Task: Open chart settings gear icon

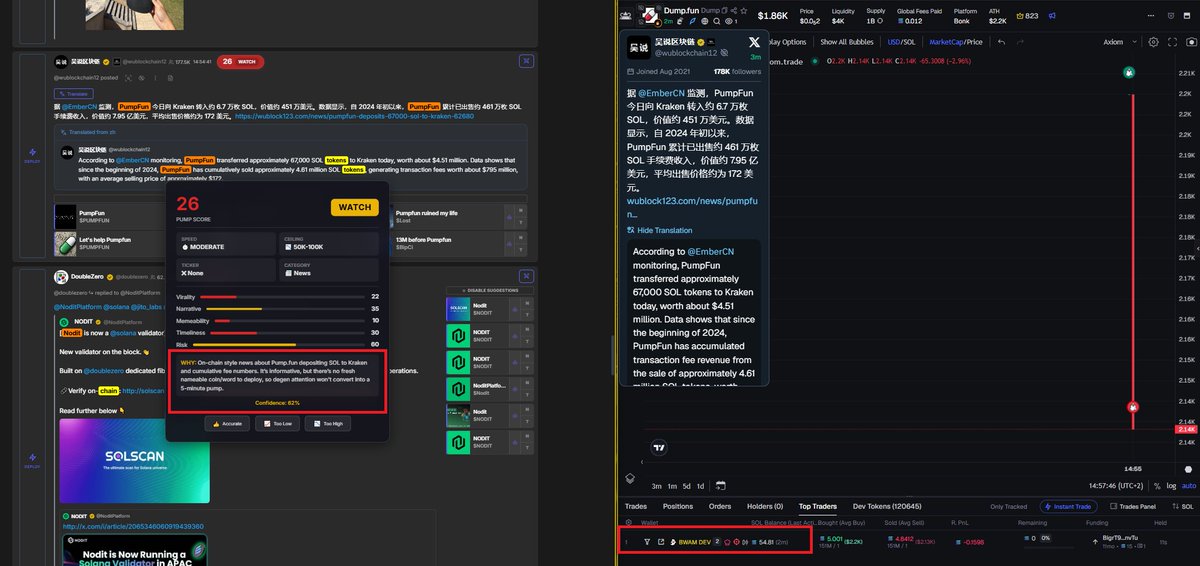Action: coord(1153,42)
